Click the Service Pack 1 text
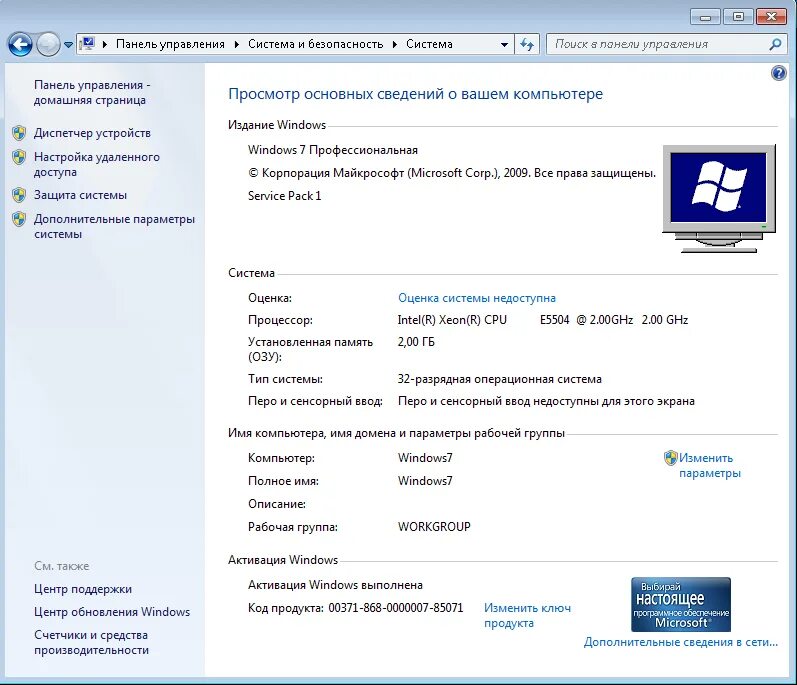 [284, 196]
